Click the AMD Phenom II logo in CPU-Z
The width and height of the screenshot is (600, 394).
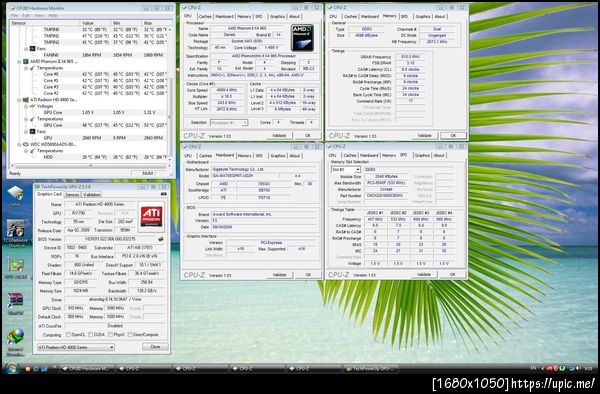[x=302, y=37]
